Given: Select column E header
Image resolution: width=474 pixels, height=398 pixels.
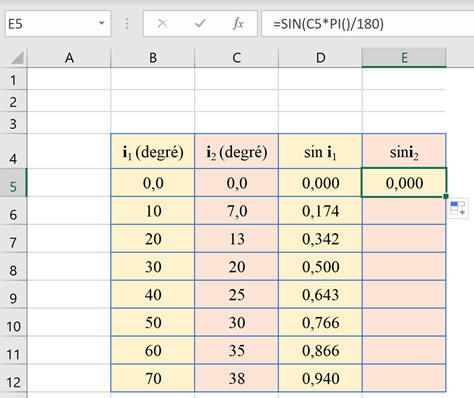Looking at the screenshot, I should point(404,58).
